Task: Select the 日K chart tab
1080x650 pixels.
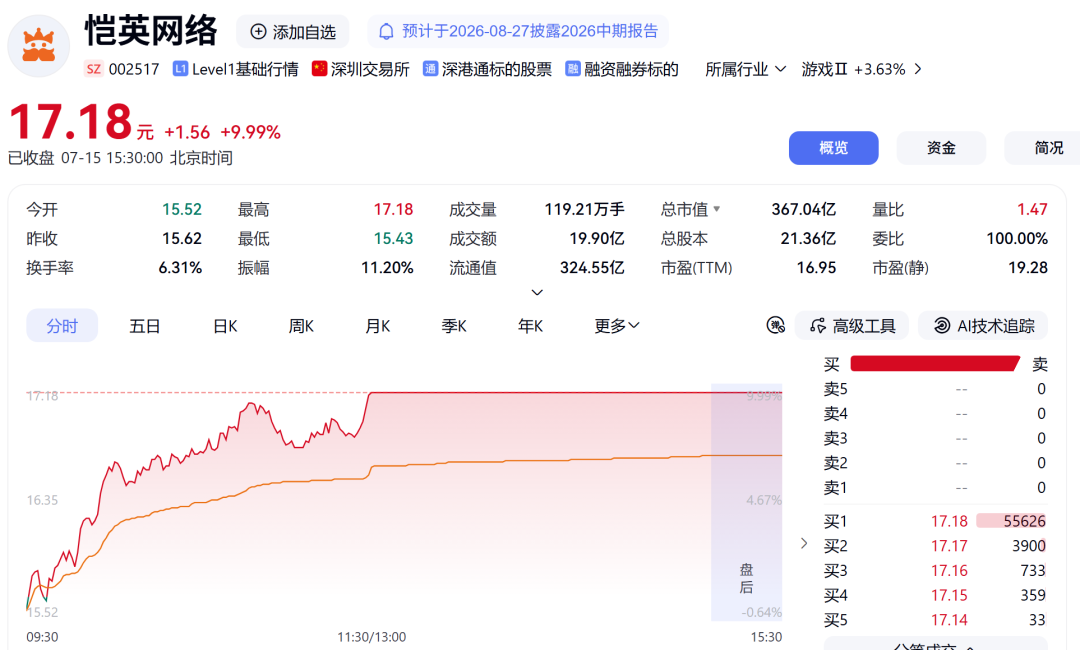Action: (x=225, y=326)
